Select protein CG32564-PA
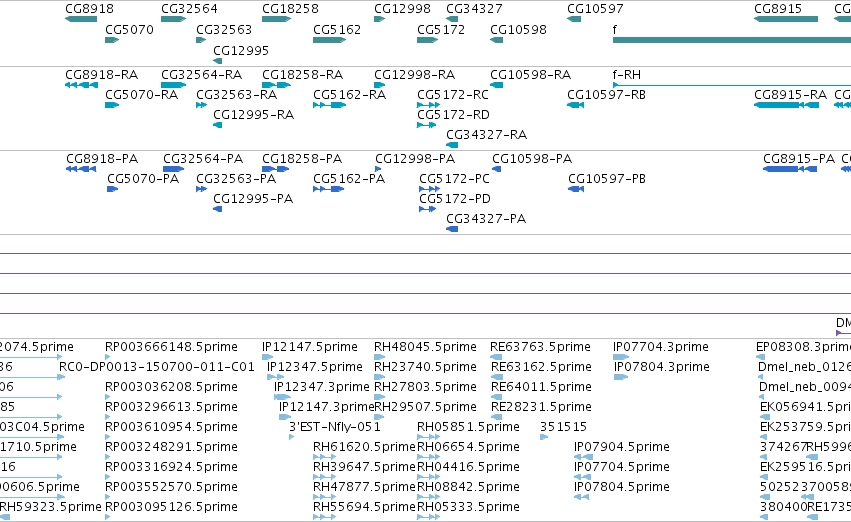This screenshot has width=851, height=522. coord(203,159)
